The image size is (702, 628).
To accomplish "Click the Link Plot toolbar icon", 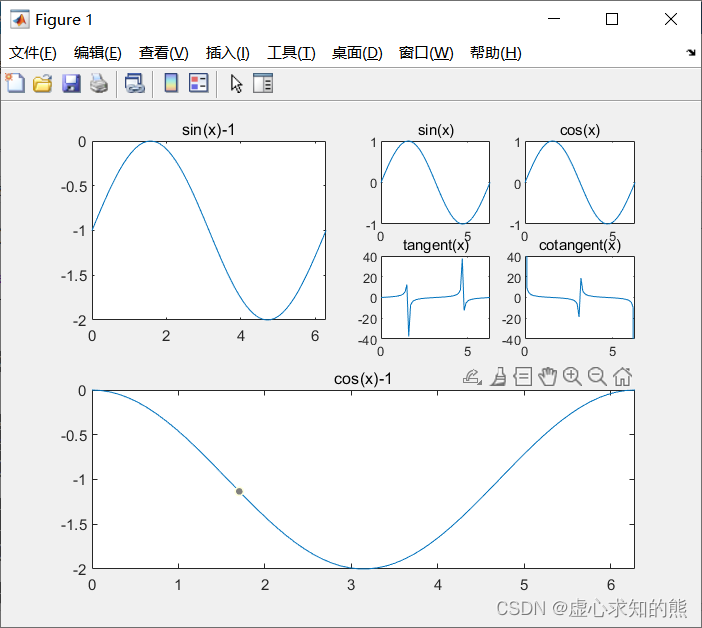I will pyautogui.click(x=135, y=84).
